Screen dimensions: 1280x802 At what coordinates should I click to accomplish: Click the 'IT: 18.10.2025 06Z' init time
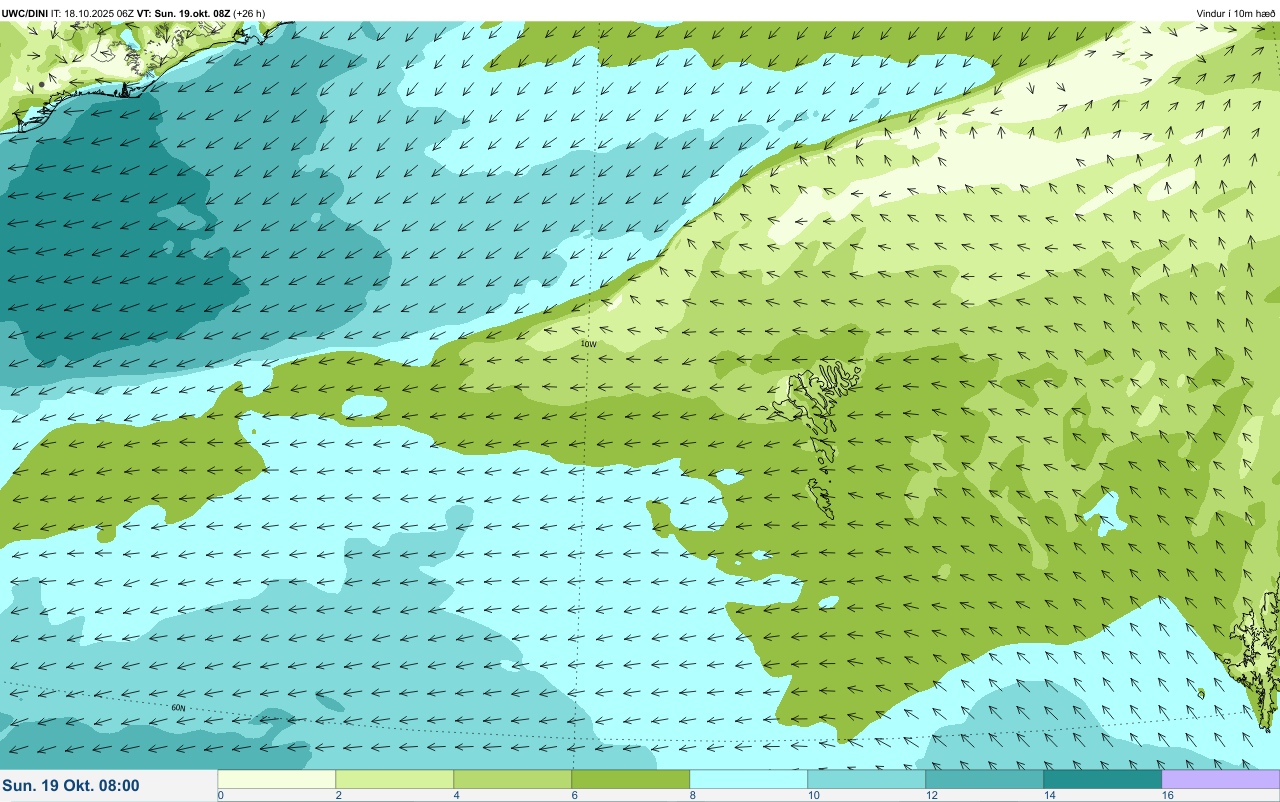(x=92, y=13)
